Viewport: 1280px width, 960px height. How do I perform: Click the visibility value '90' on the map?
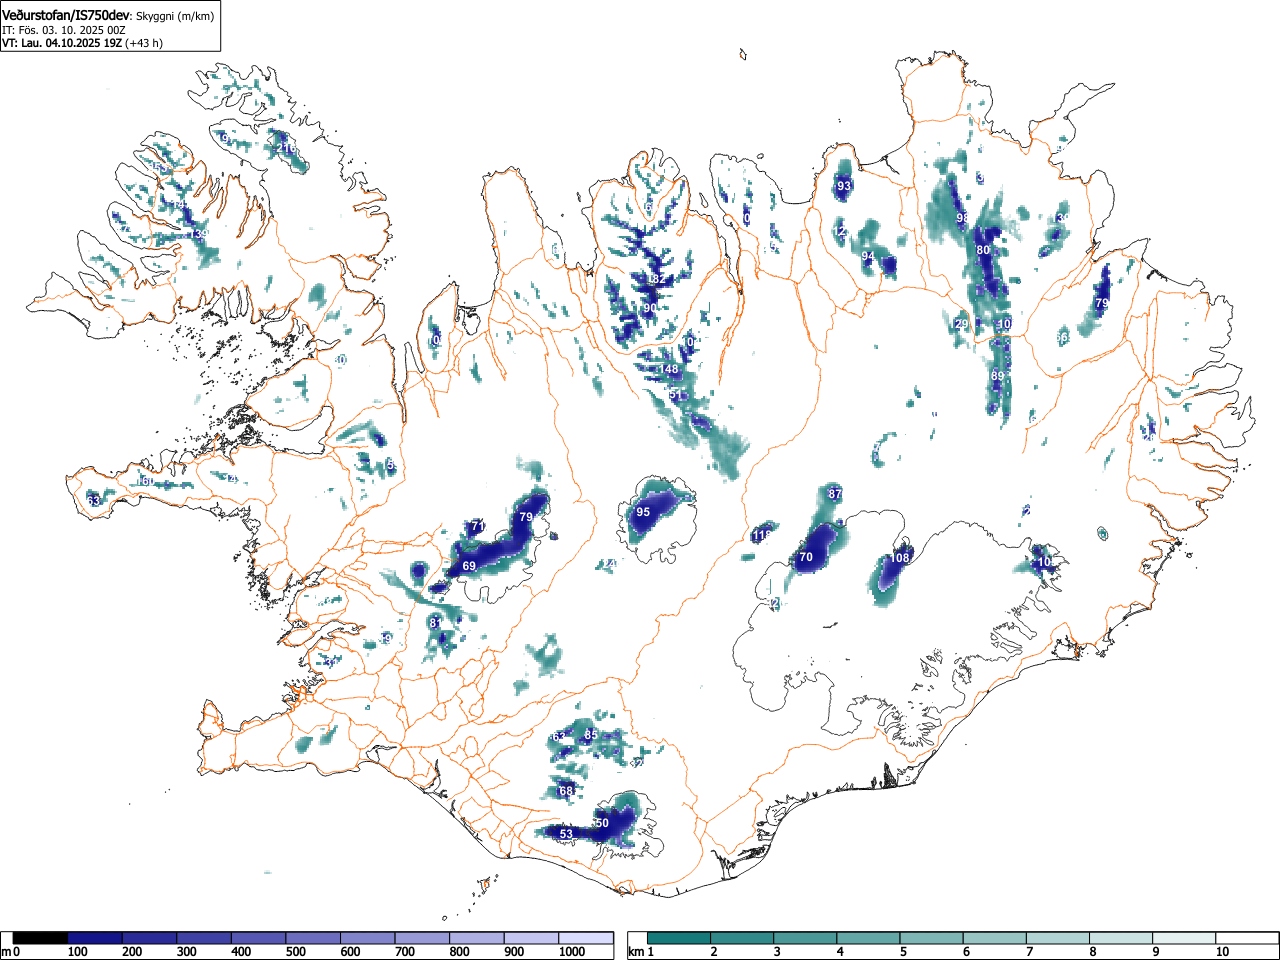[x=650, y=308]
